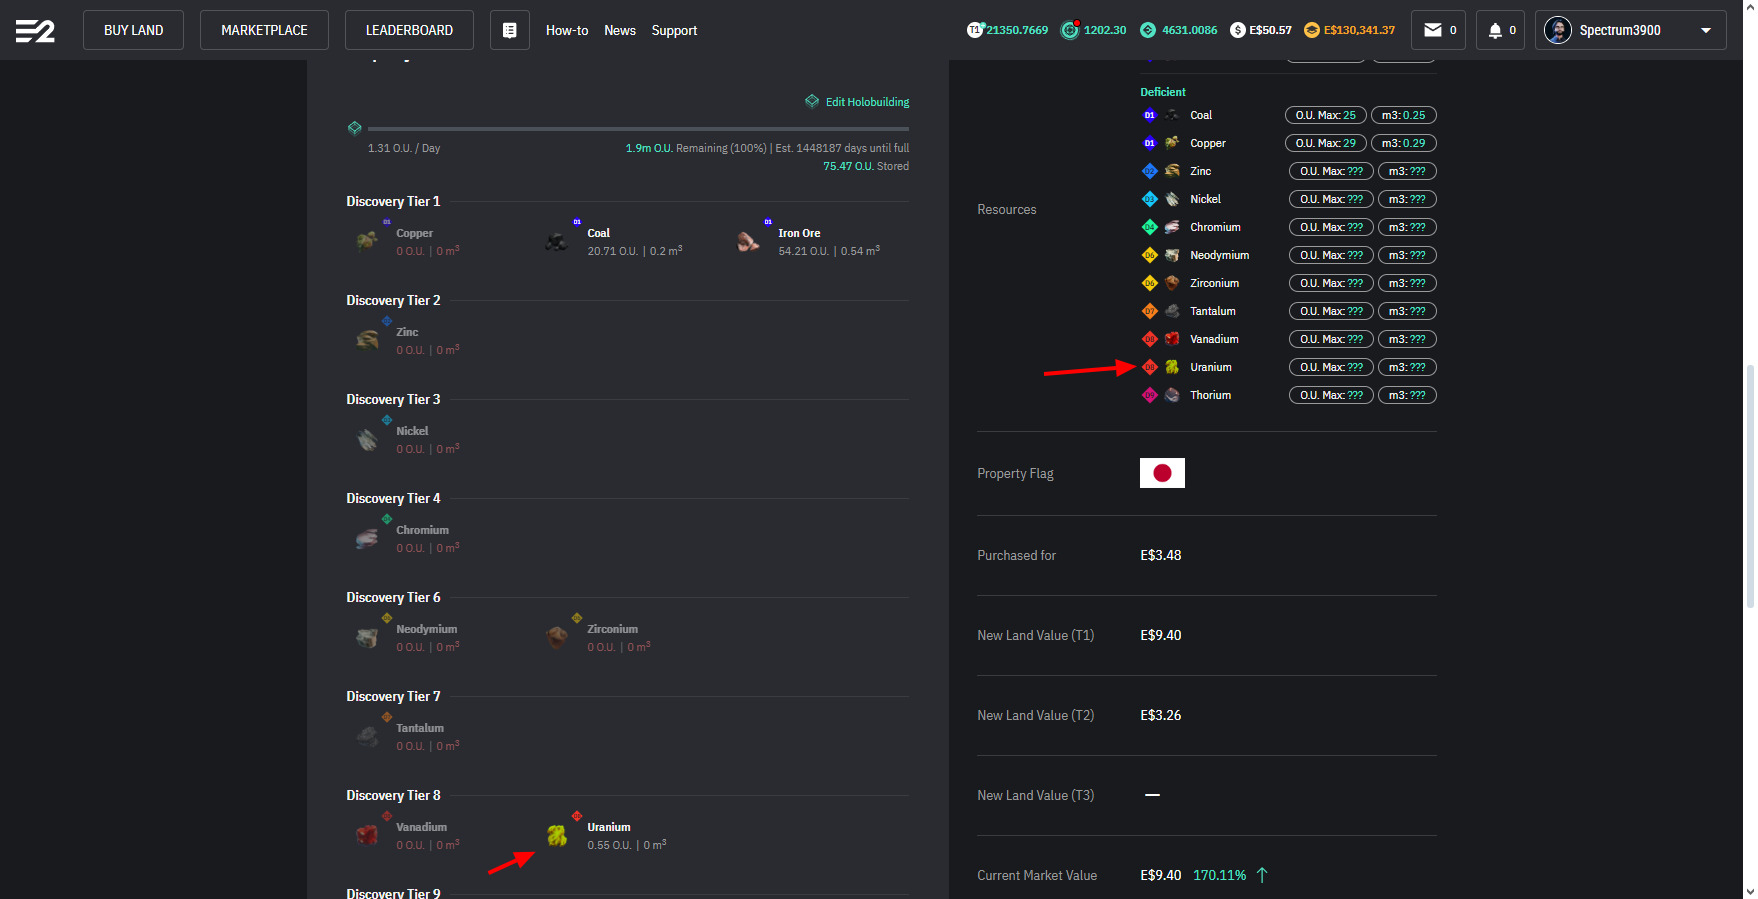Click the O.U. storage progress bar

[638, 129]
